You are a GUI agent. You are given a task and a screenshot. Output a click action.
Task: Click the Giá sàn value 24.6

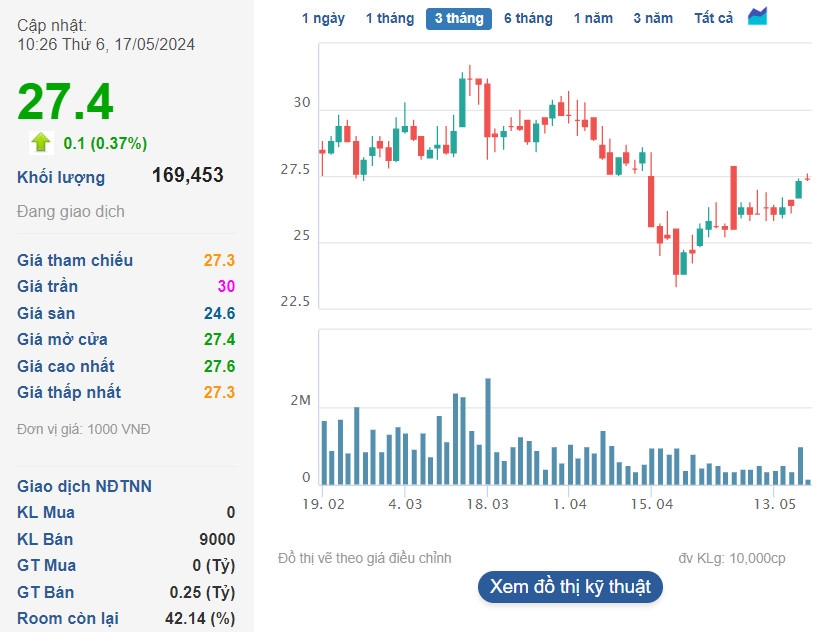point(219,313)
